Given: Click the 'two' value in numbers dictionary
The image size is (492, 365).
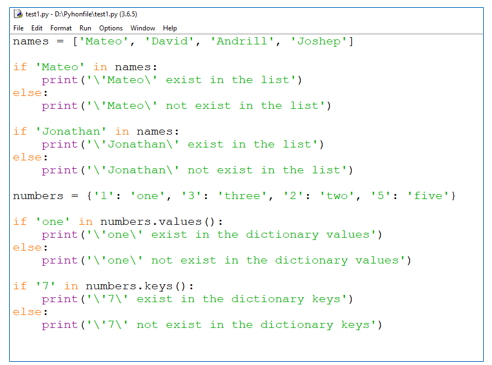Looking at the screenshot, I should pyautogui.click(x=337, y=196).
